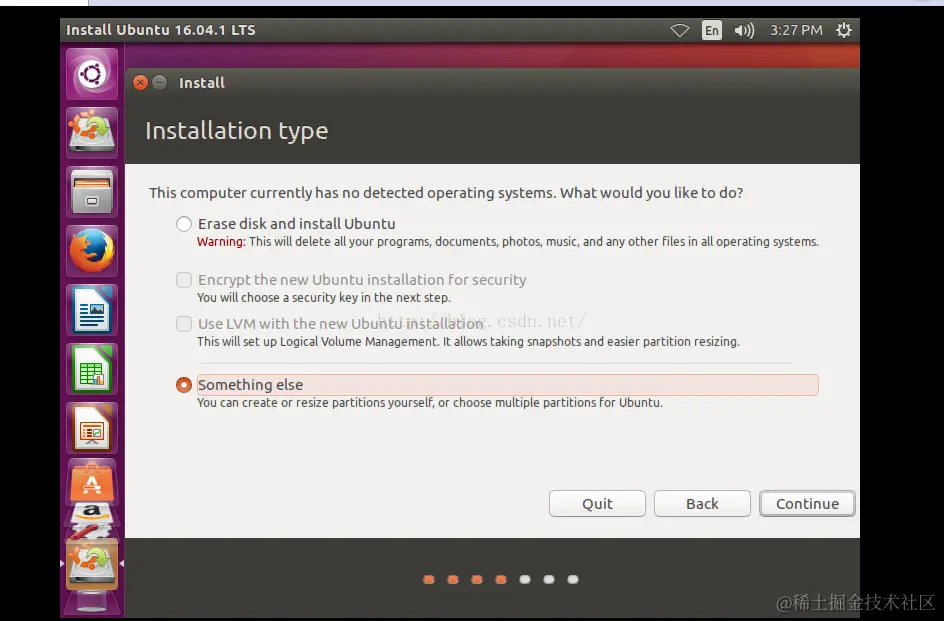Screen dimensions: 944x621
Task: Select the Erase disk and install Ubuntu option
Action: click(183, 223)
